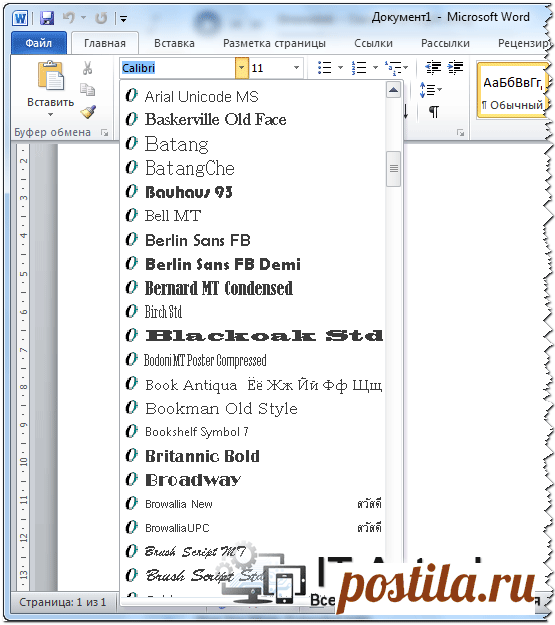Open the bullet library dropdown arrow

[x=340, y=68]
